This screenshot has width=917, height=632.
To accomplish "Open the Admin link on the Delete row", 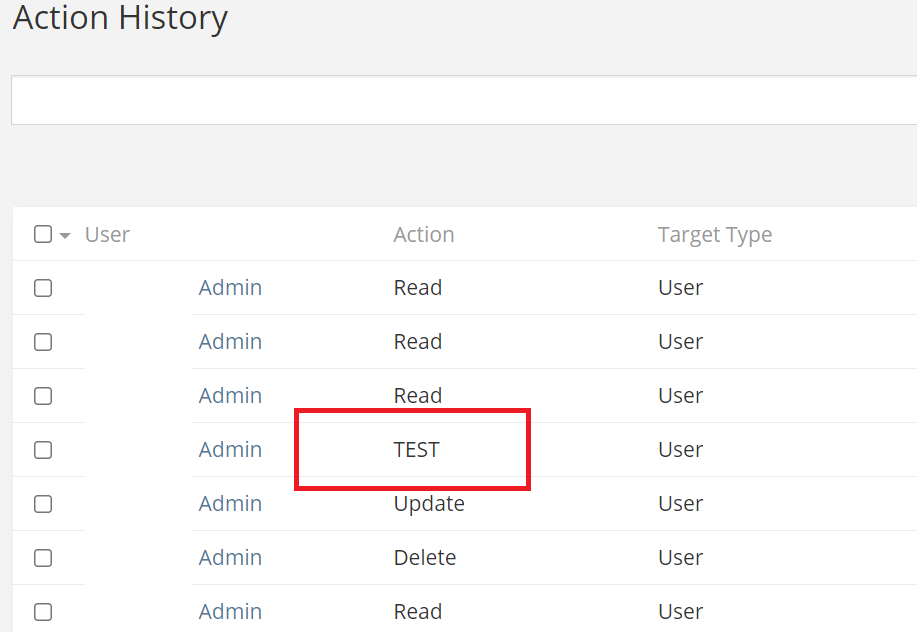I will (x=230, y=557).
